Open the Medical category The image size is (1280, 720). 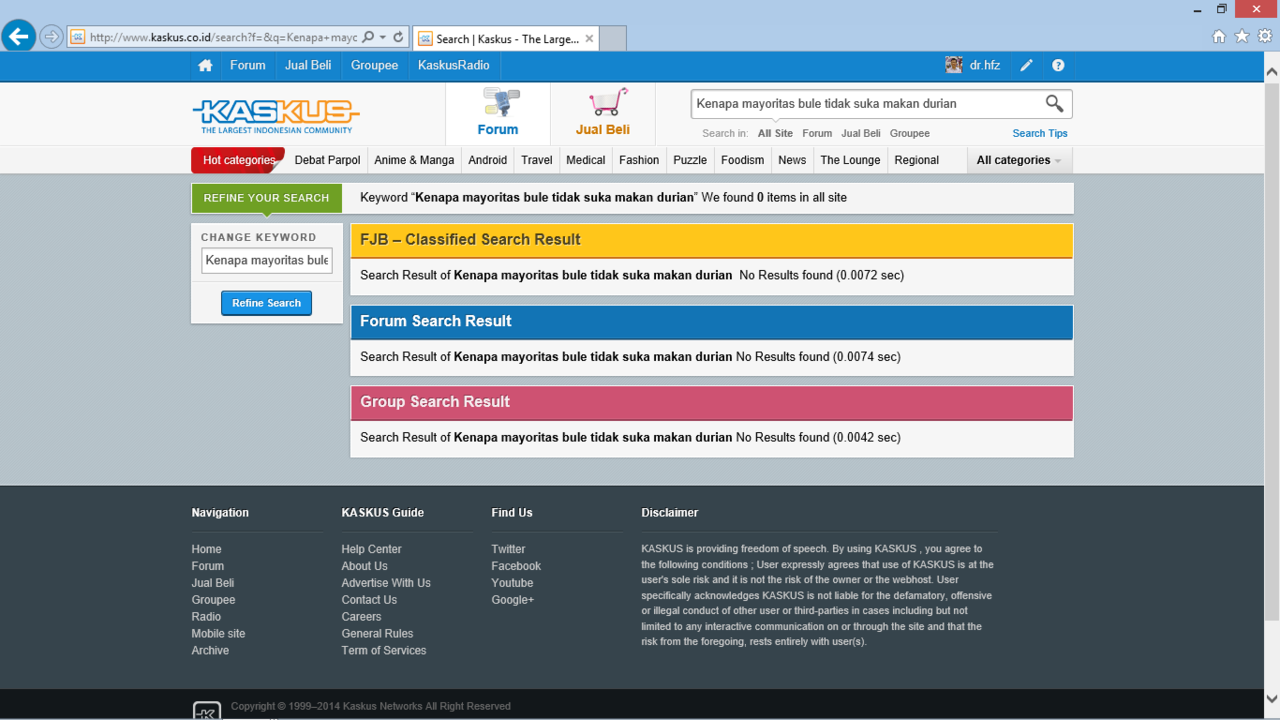pos(586,160)
